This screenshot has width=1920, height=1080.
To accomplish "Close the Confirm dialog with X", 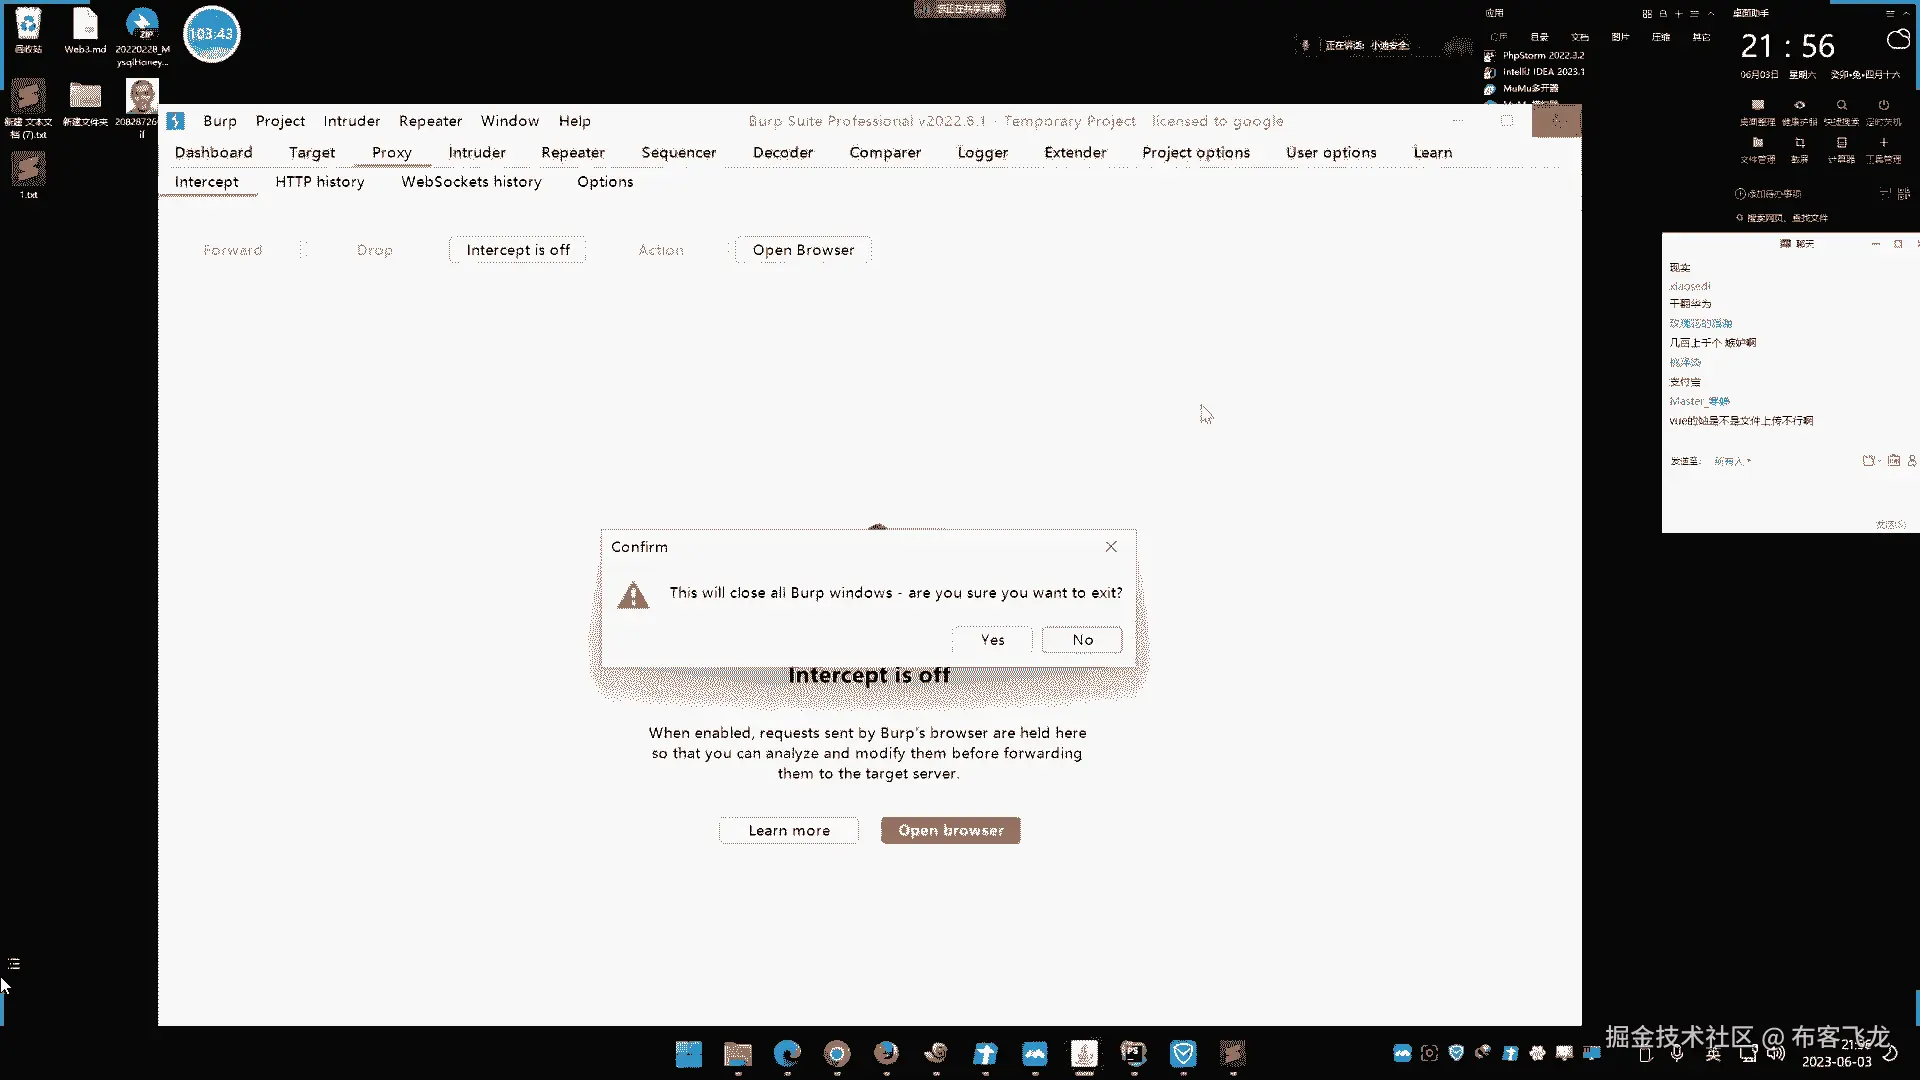I will pos(1111,547).
